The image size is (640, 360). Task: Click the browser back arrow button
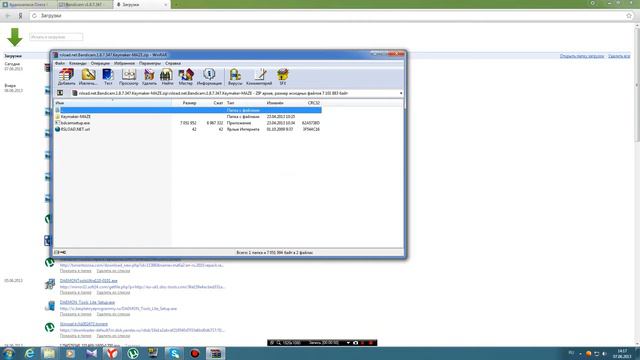coord(8,16)
